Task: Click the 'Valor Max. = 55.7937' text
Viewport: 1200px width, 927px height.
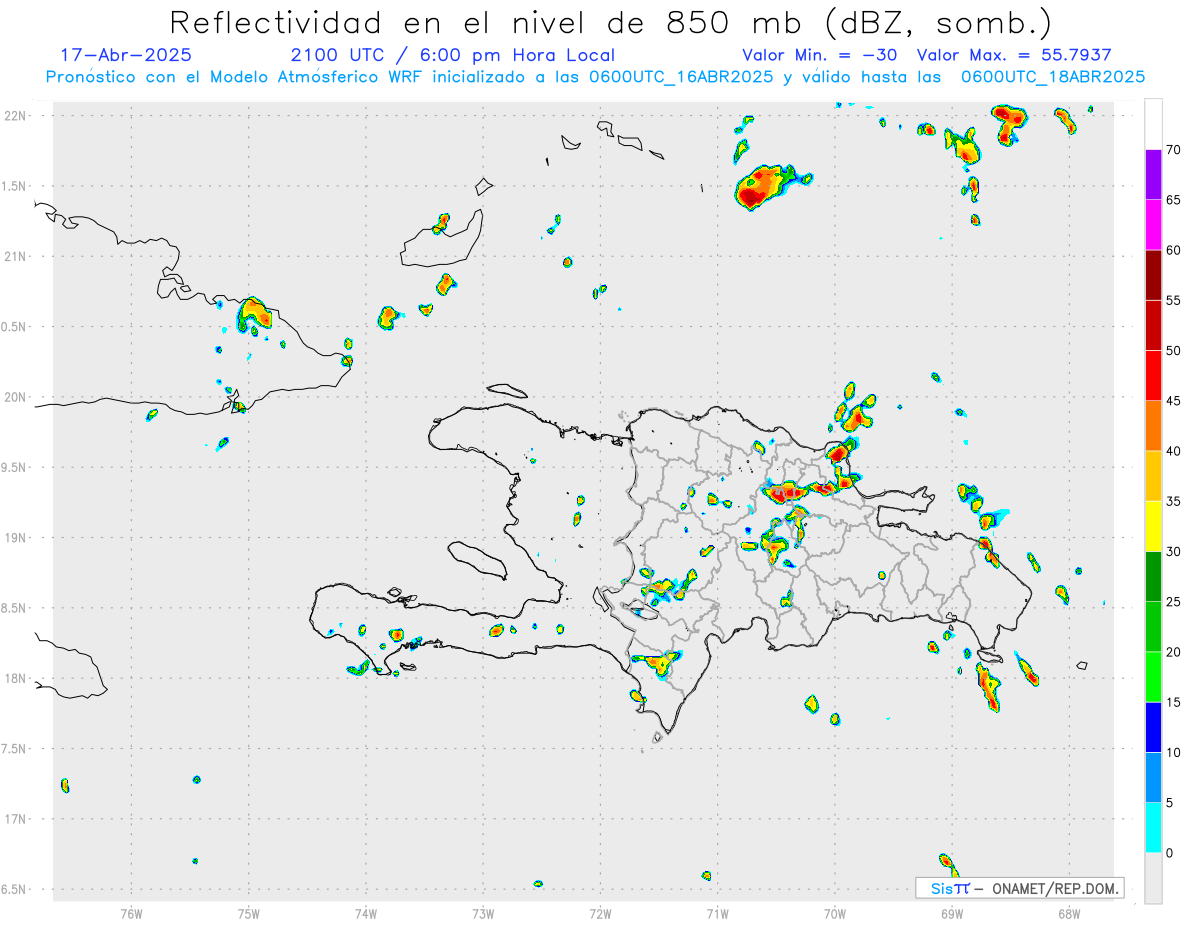Action: coord(1014,55)
